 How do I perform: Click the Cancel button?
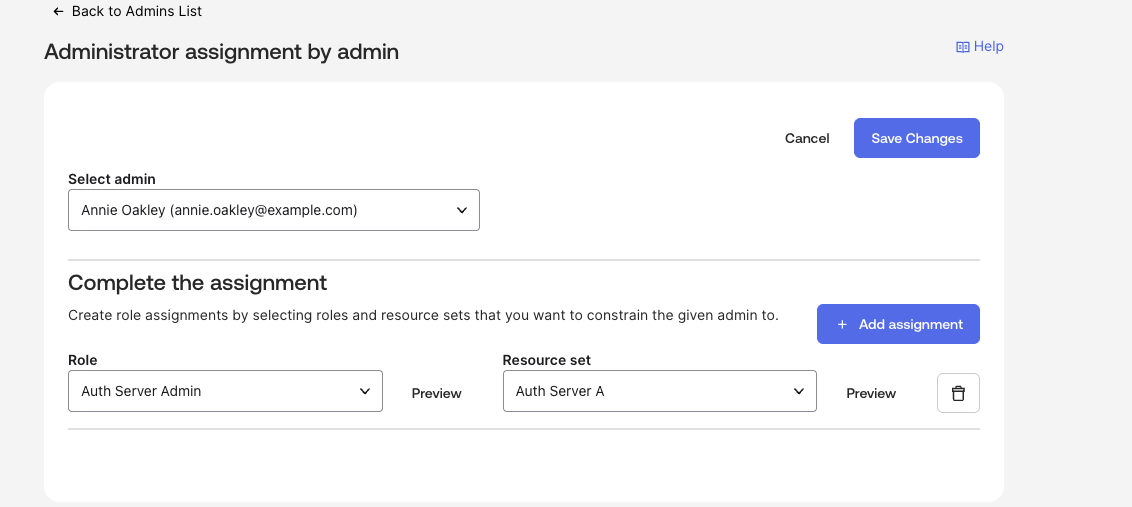tap(807, 138)
